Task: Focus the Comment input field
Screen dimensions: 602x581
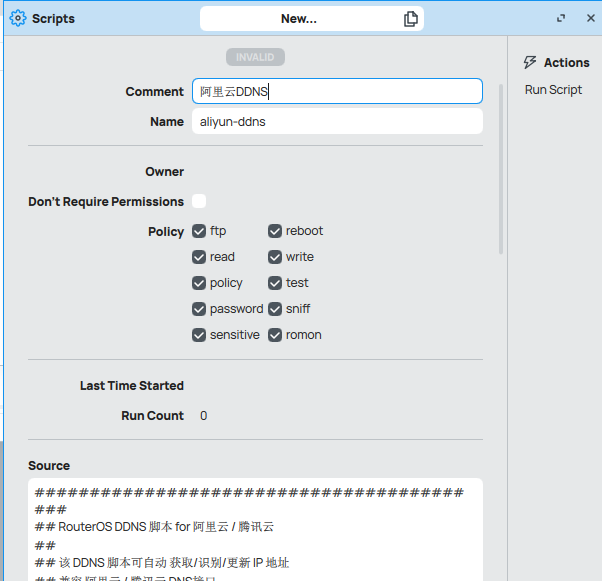Action: 337,91
